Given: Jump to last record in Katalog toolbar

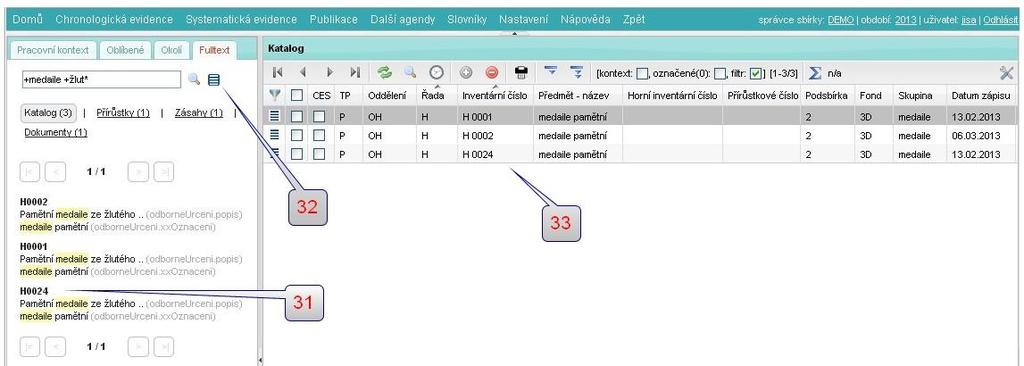Looking at the screenshot, I should tap(355, 73).
